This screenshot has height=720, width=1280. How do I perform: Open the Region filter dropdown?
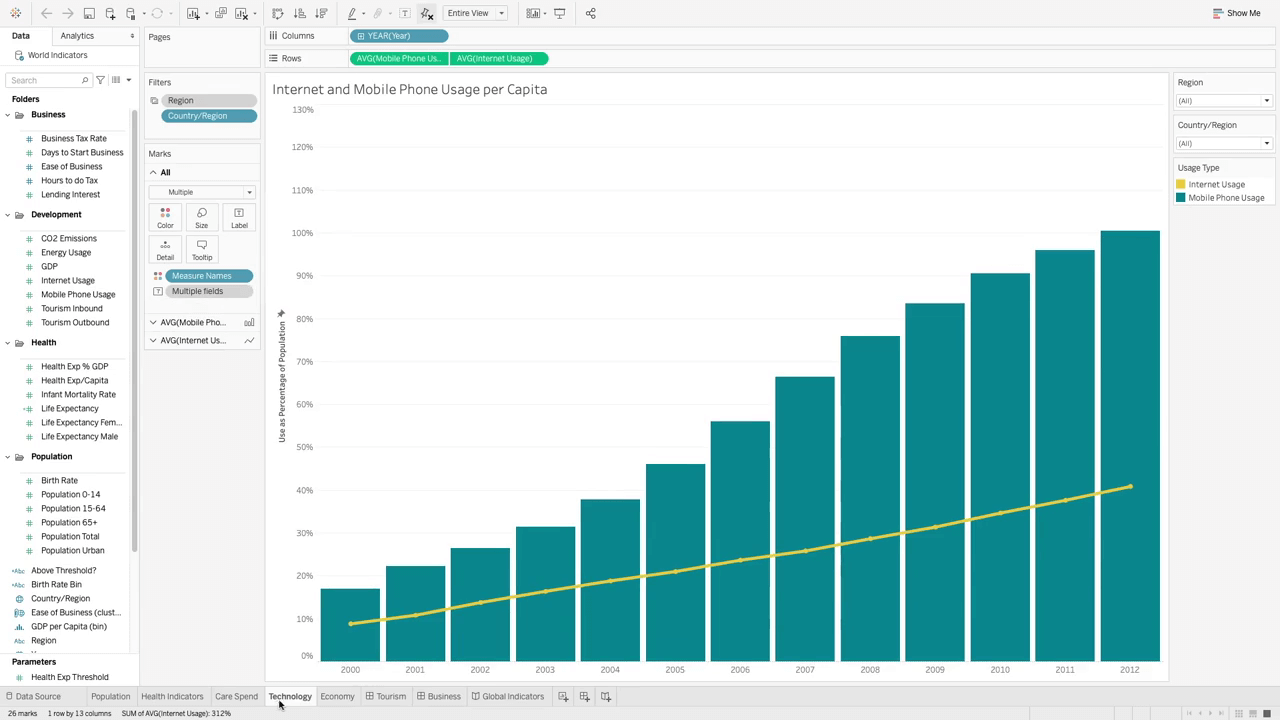point(1224,100)
